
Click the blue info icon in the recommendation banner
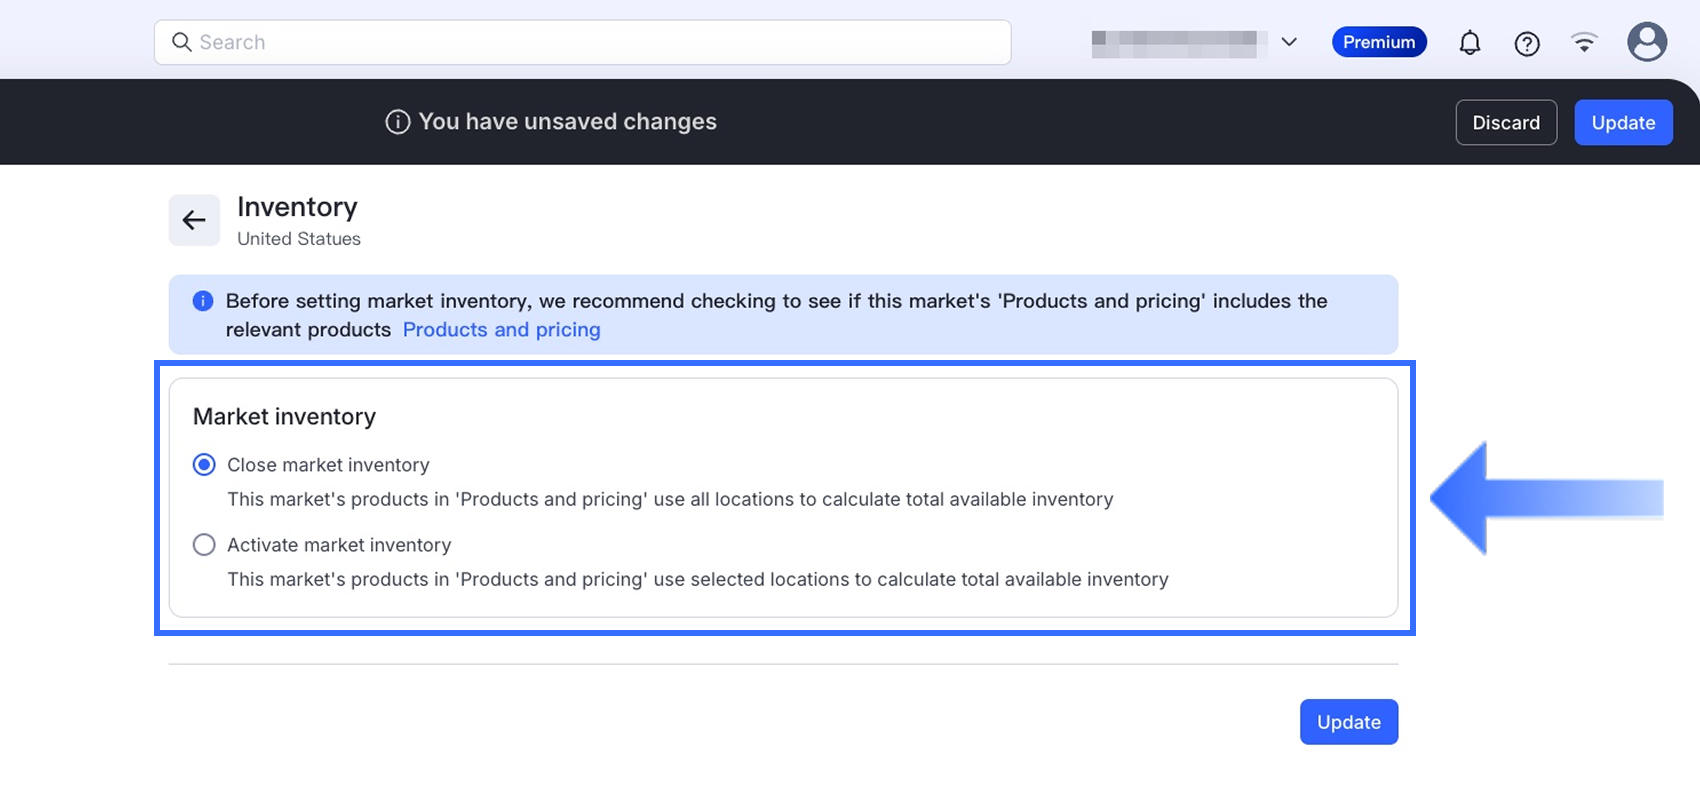(203, 301)
